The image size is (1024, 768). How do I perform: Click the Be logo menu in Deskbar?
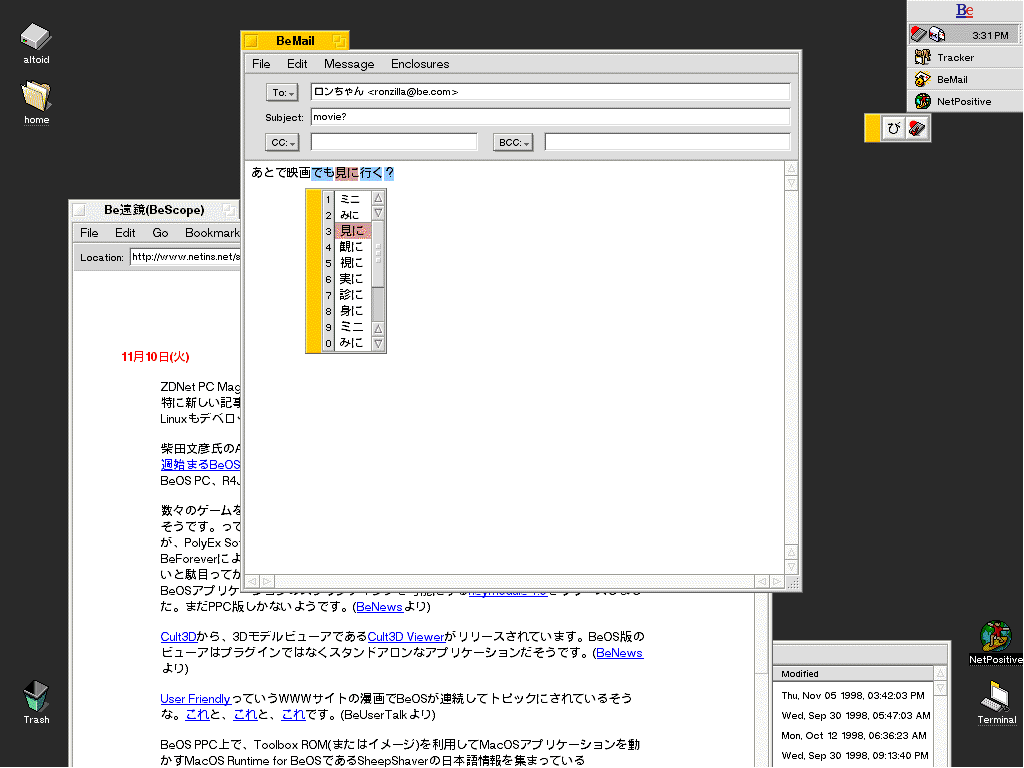tap(964, 11)
